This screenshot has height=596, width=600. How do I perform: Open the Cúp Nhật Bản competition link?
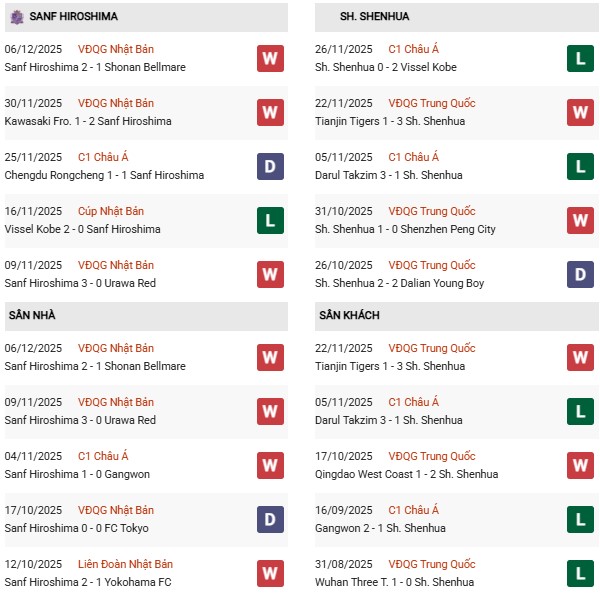tap(111, 211)
